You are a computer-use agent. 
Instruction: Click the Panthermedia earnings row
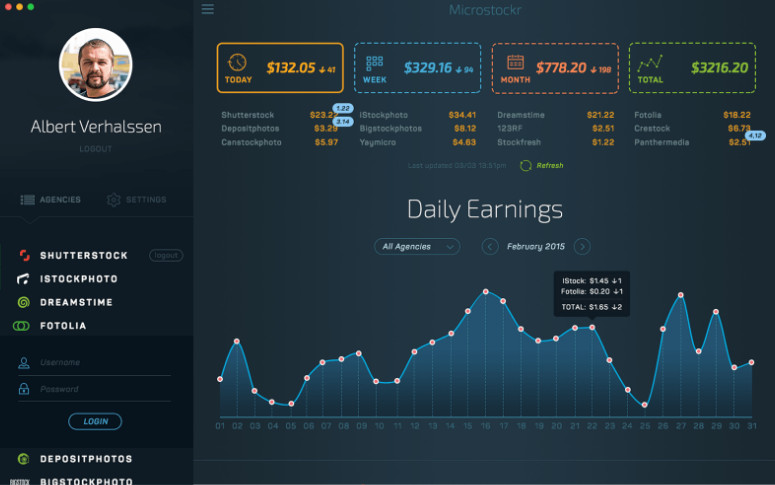click(692, 142)
